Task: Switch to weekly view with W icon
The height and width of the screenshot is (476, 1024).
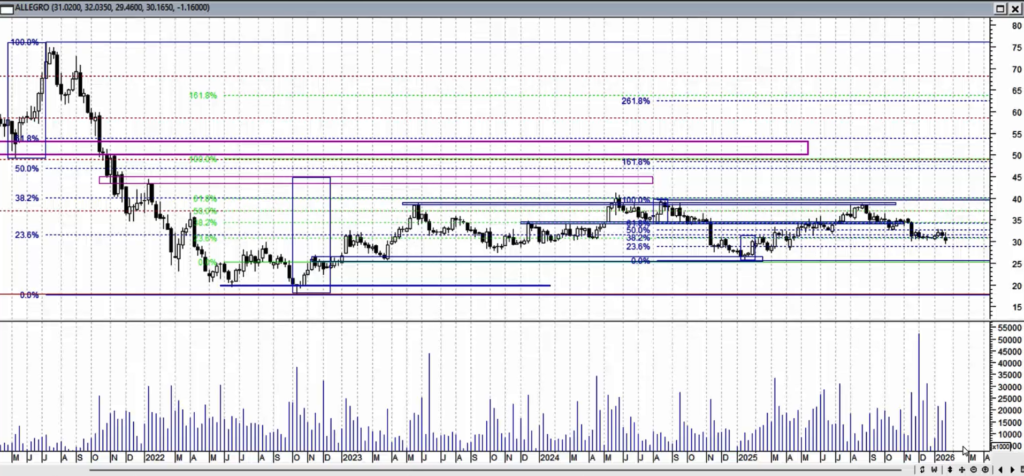Action: coord(934,469)
